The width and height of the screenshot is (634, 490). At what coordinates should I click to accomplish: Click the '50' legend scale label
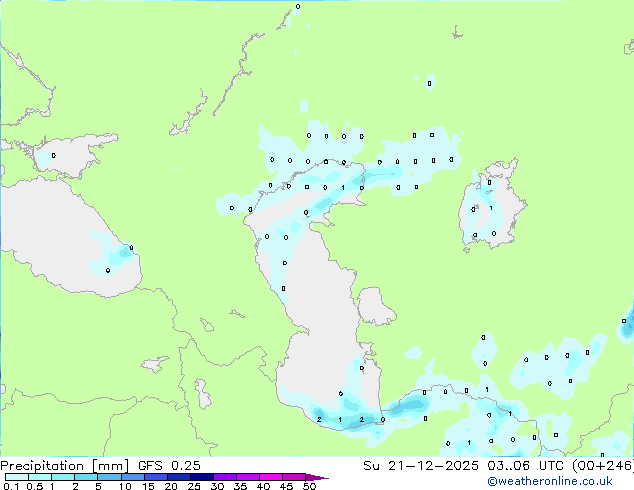(x=309, y=486)
